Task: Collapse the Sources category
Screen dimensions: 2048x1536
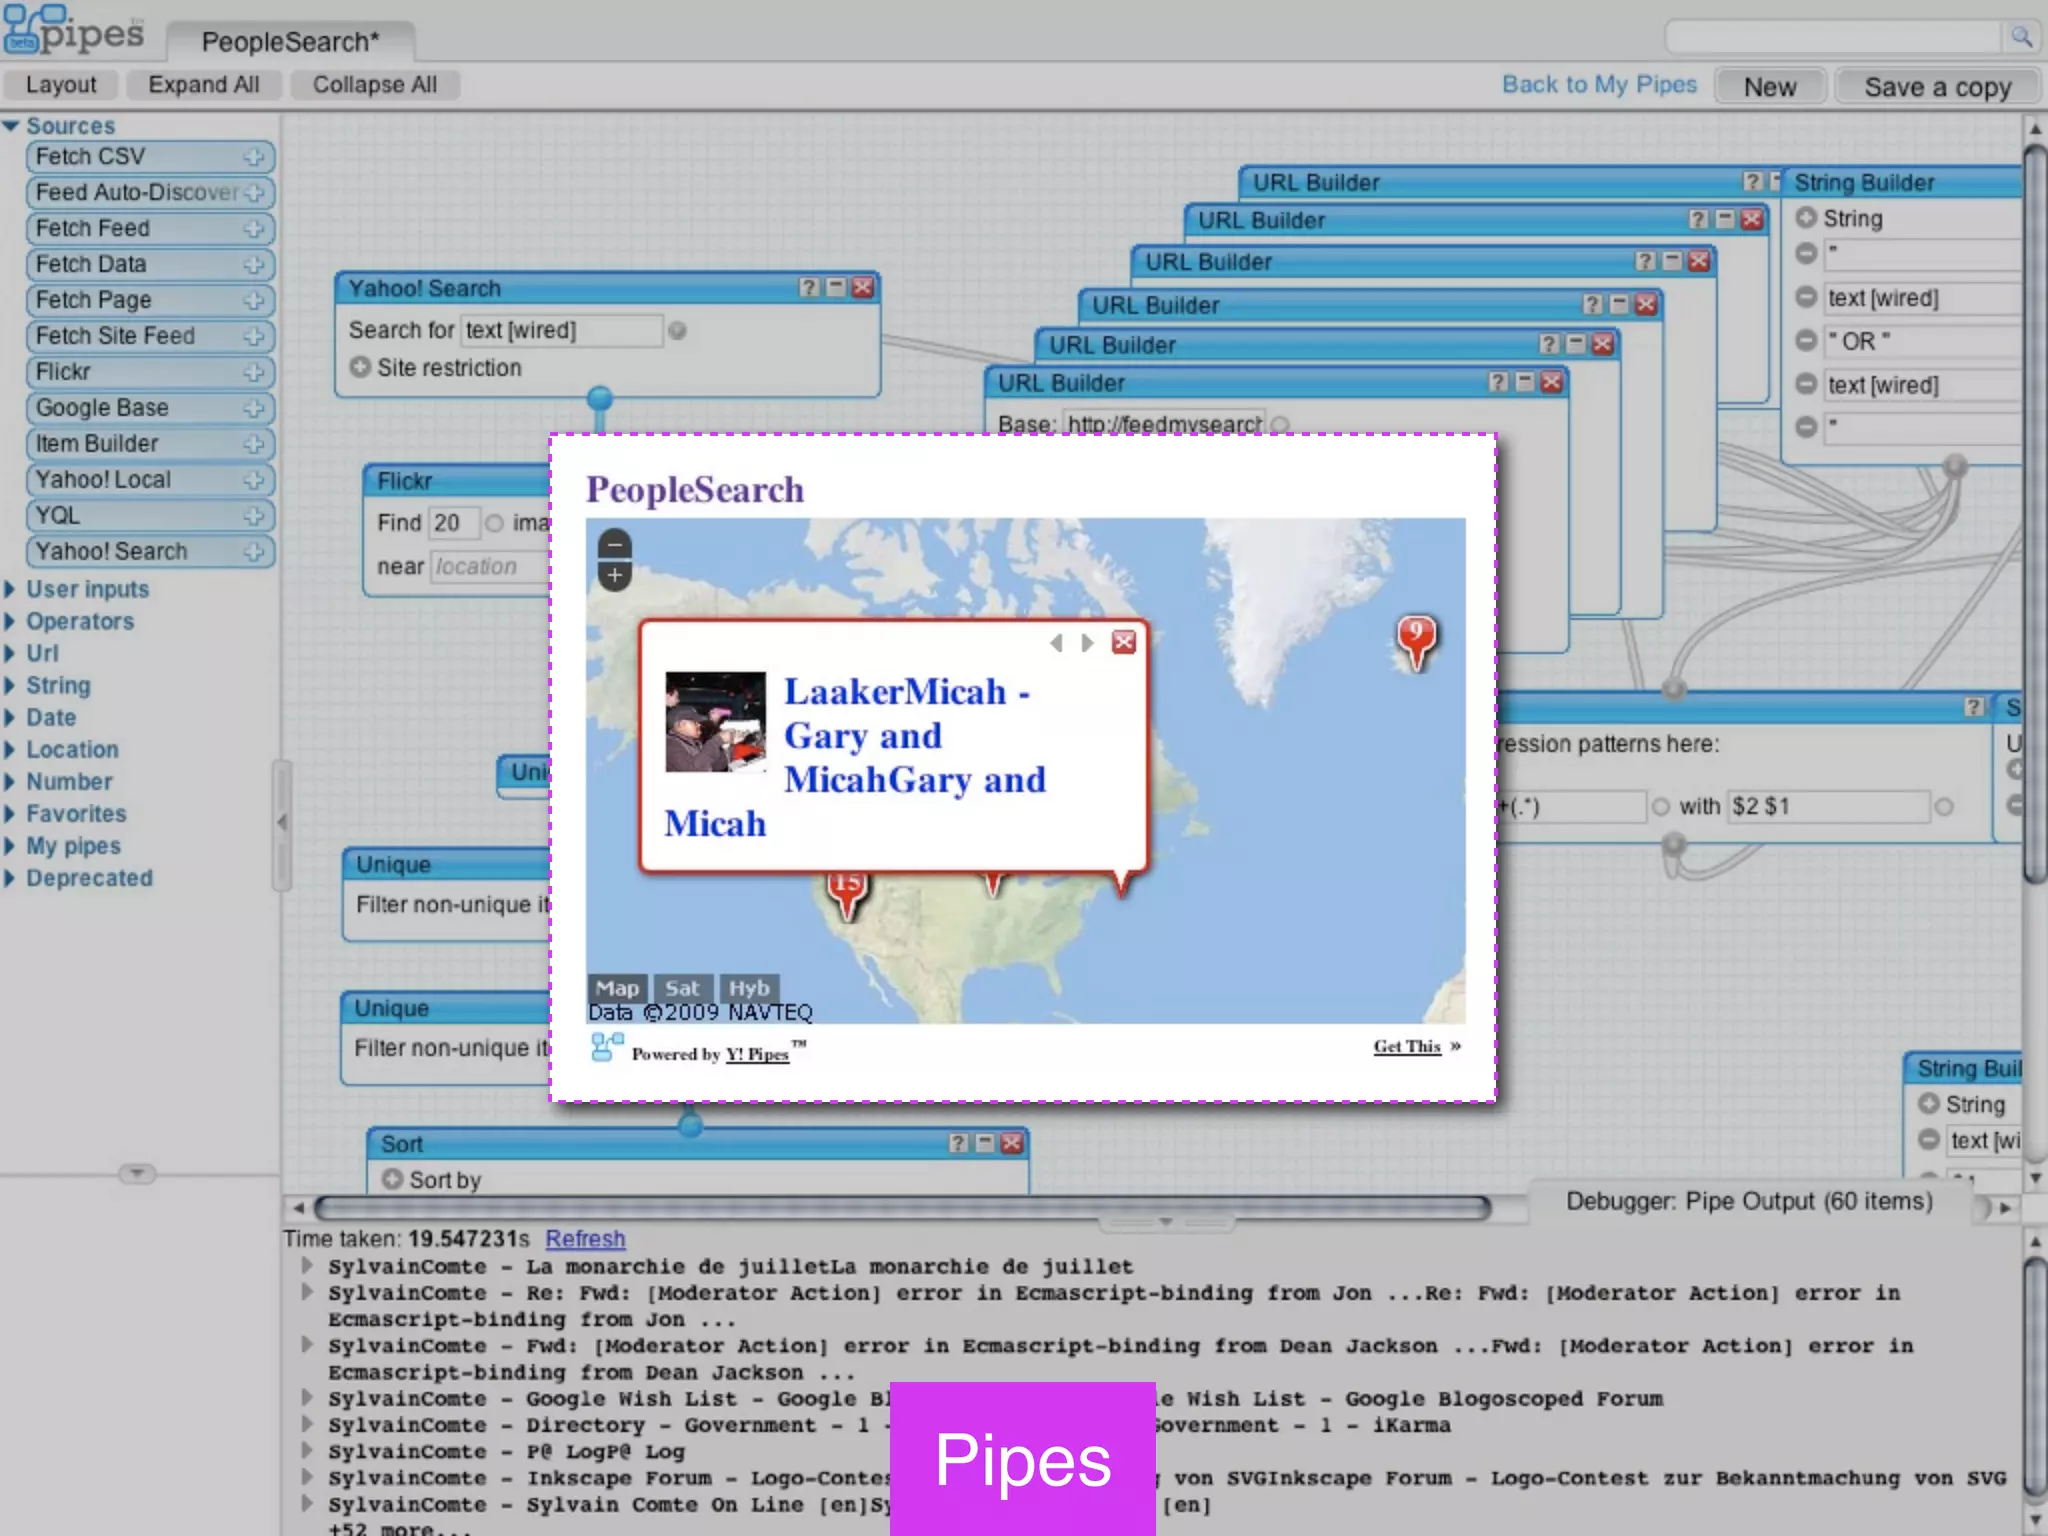Action: coord(12,126)
